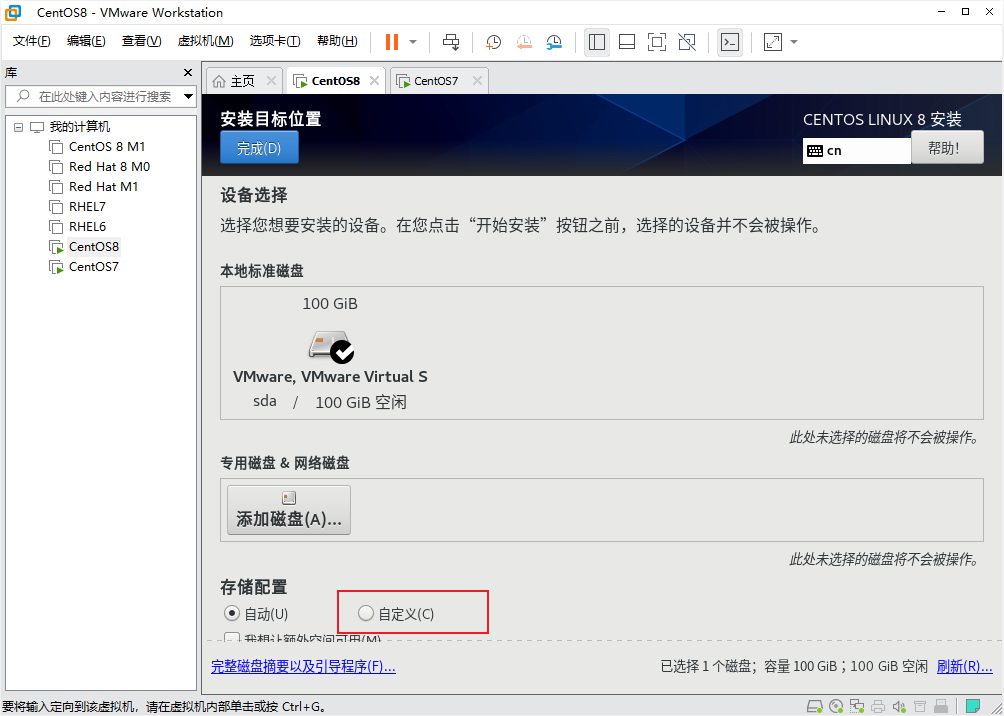This screenshot has height=716, width=1004.
Task: Click the gray box device status icon
Action: coord(919,707)
